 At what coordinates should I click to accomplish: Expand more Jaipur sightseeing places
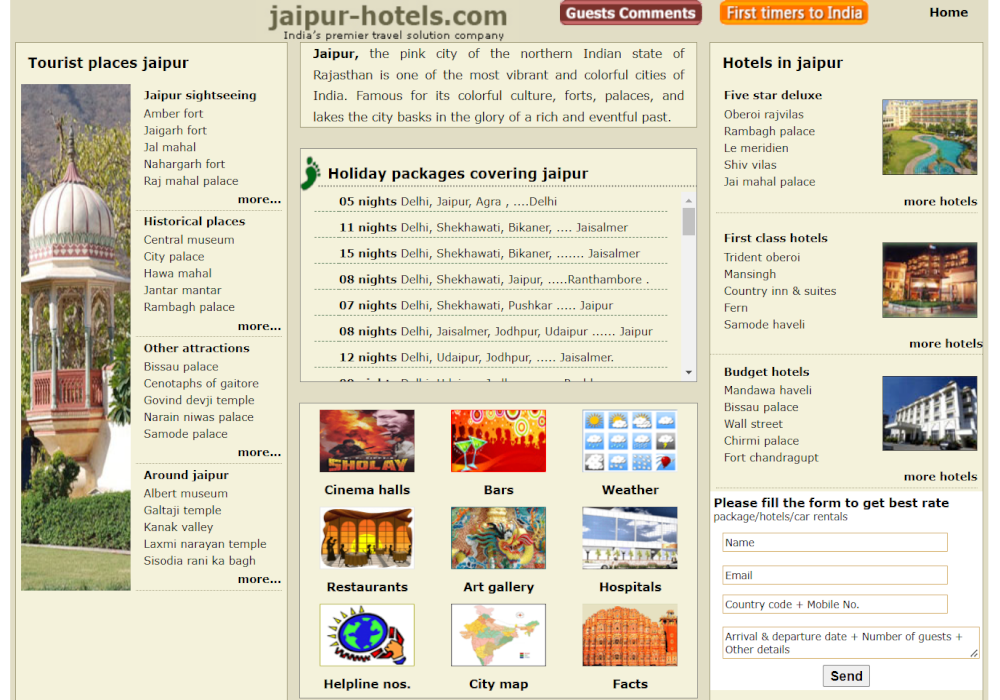259,199
